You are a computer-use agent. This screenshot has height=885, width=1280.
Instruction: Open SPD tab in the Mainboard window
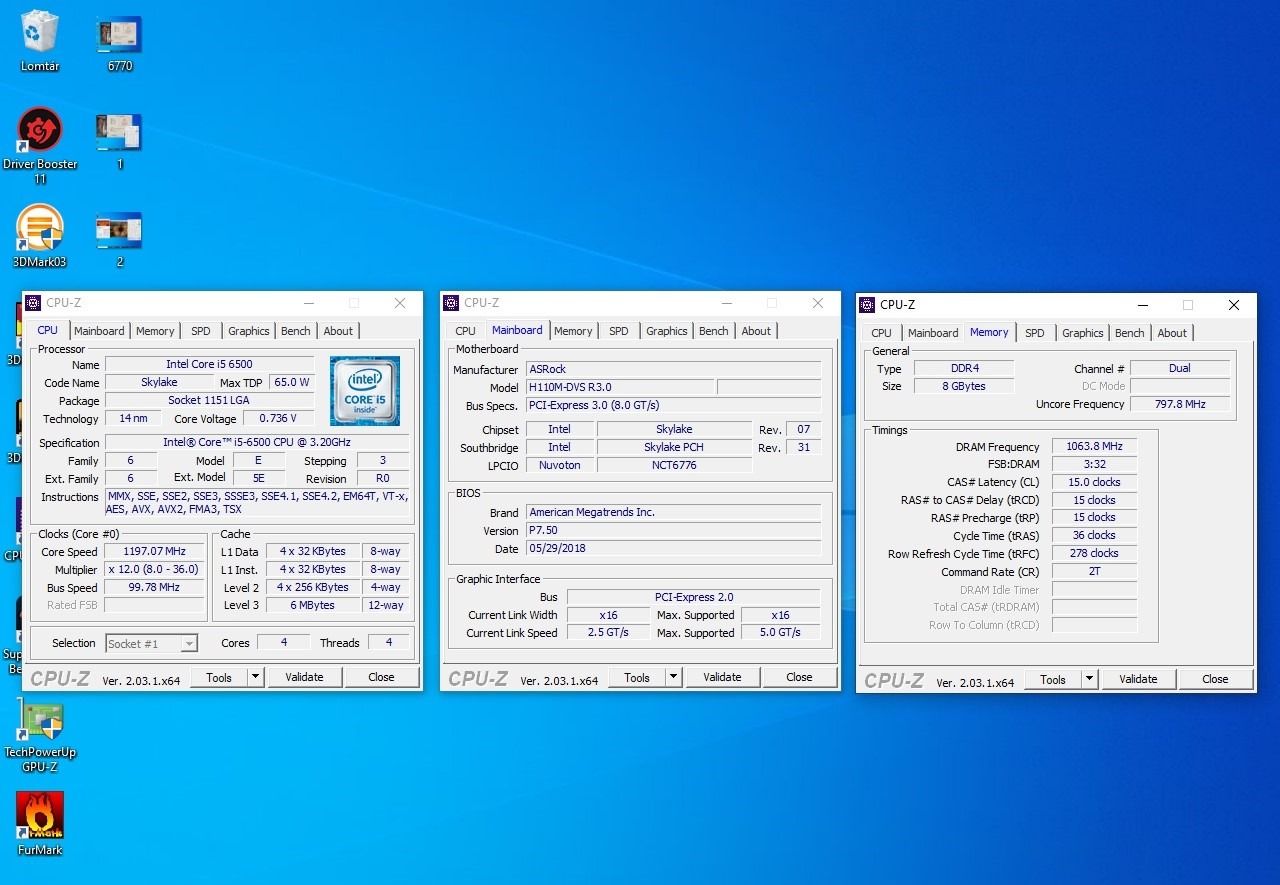tap(619, 331)
